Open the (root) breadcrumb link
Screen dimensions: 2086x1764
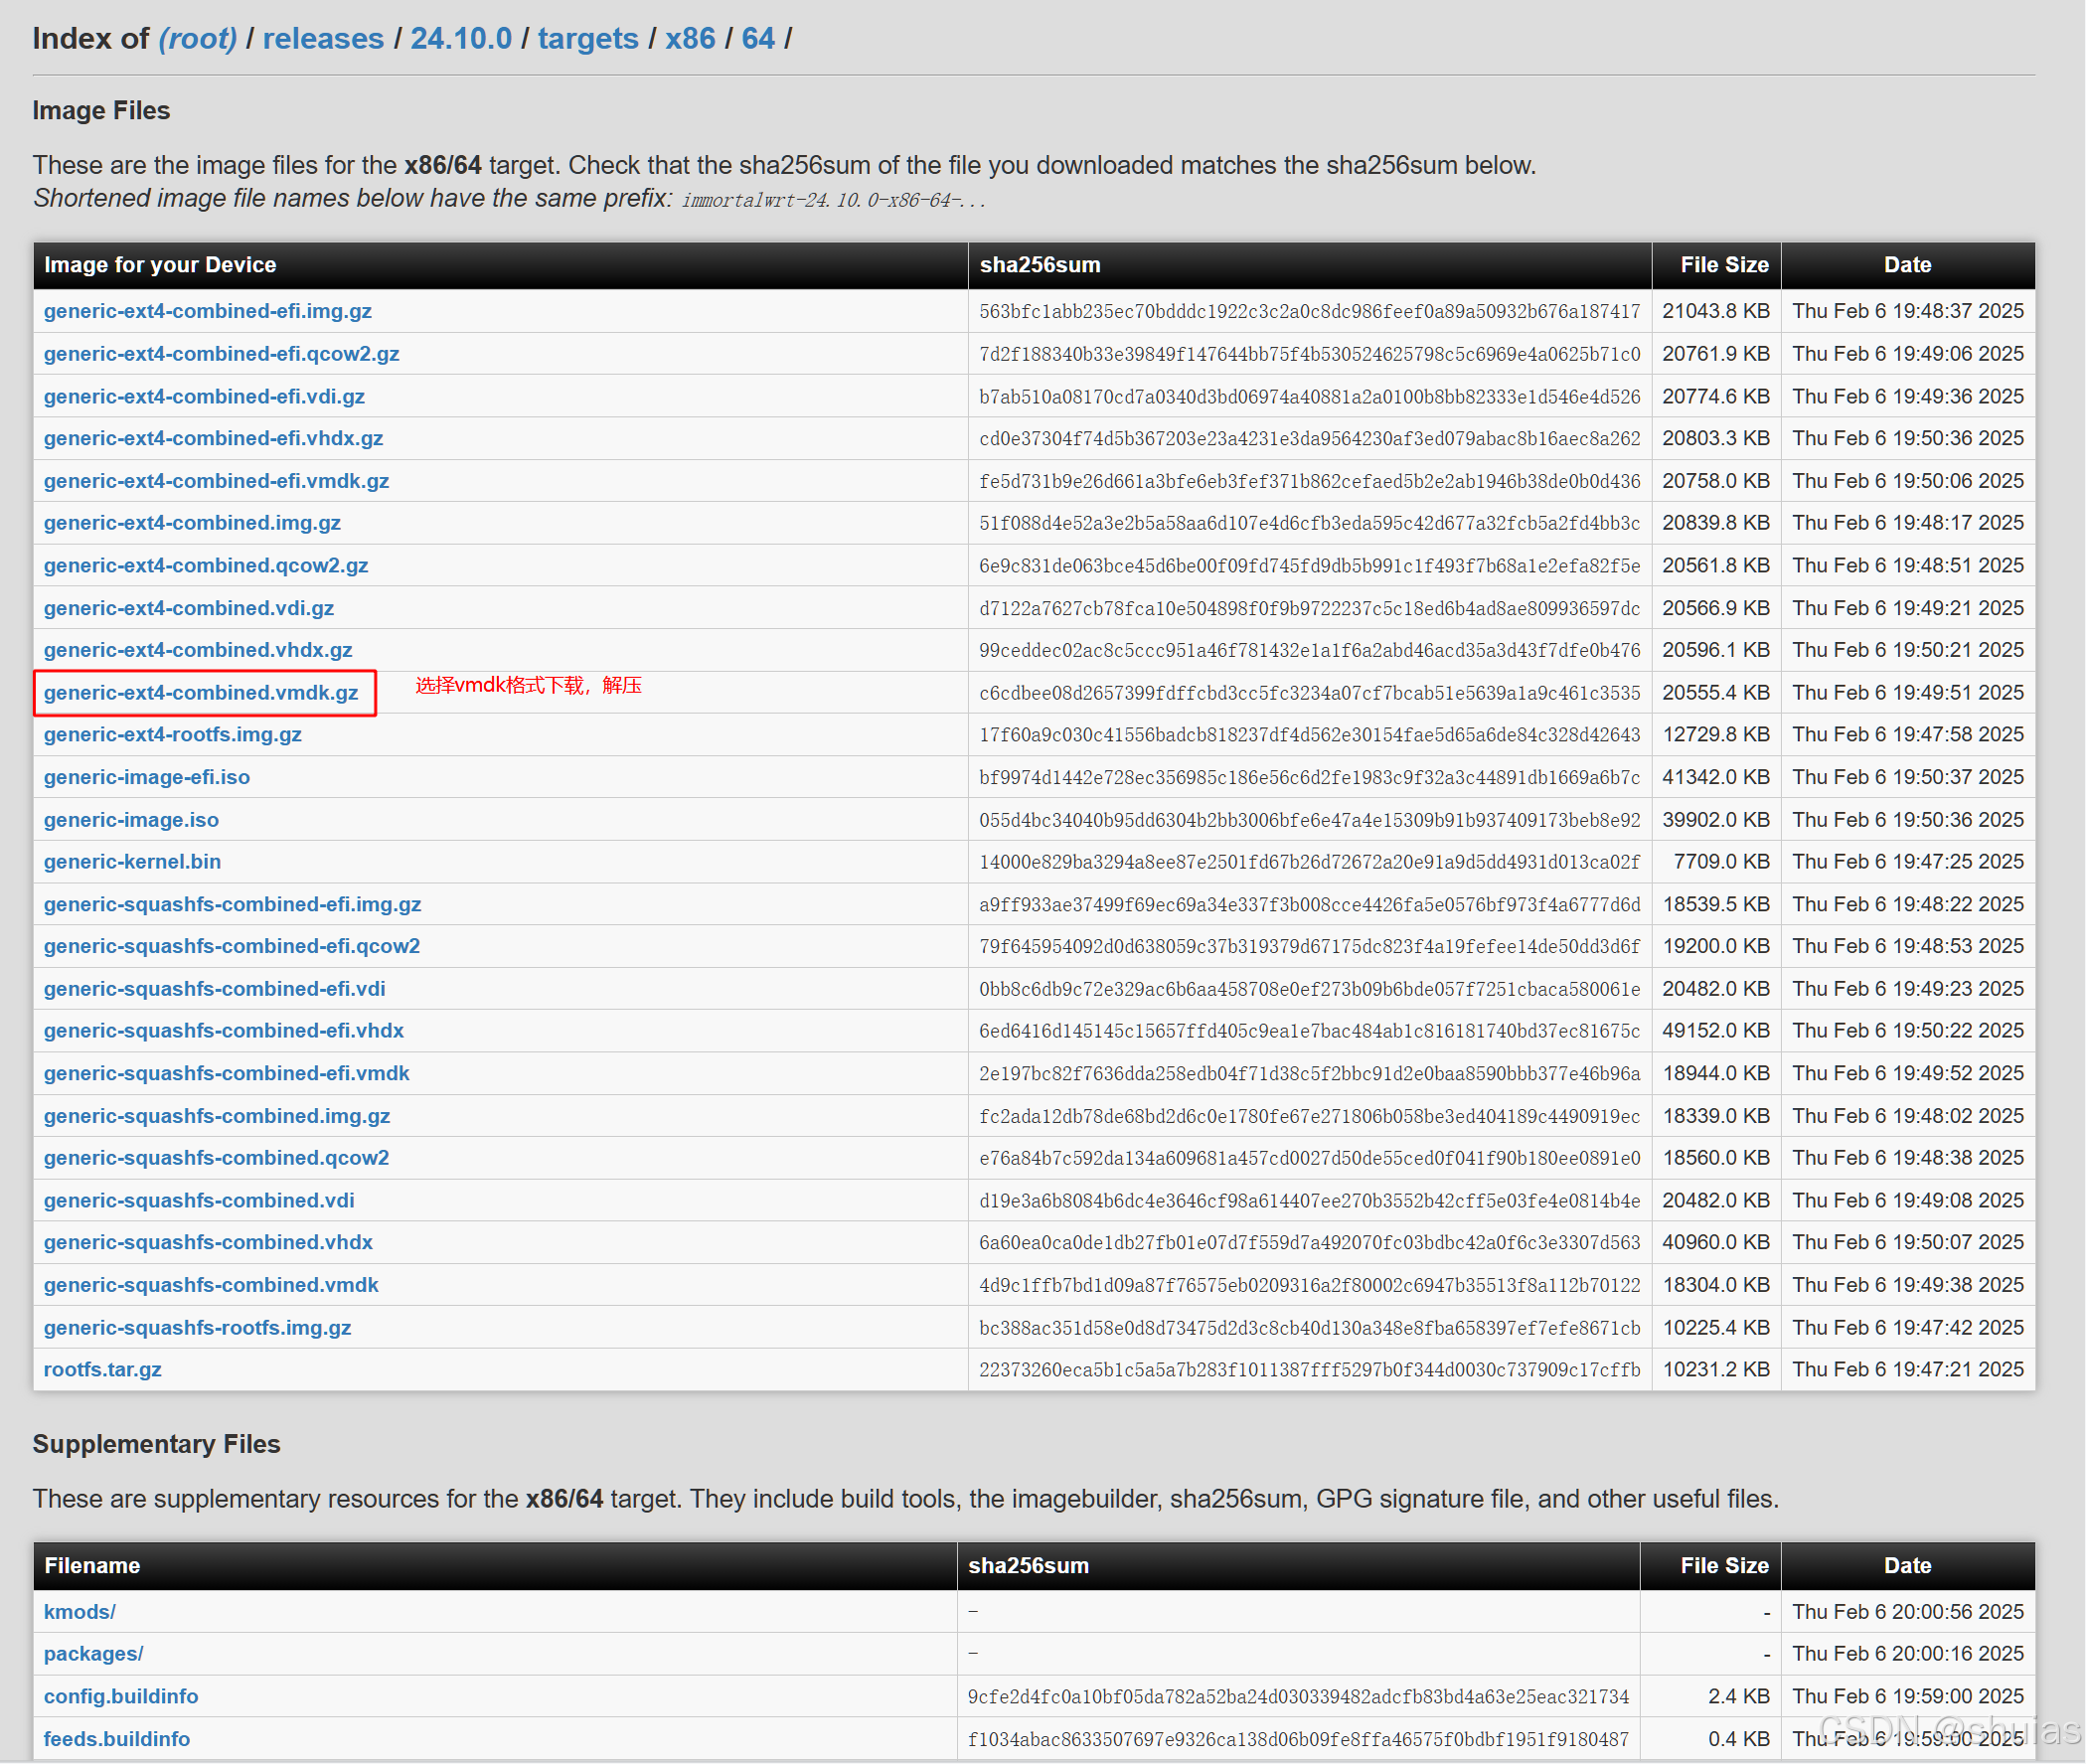pos(197,38)
